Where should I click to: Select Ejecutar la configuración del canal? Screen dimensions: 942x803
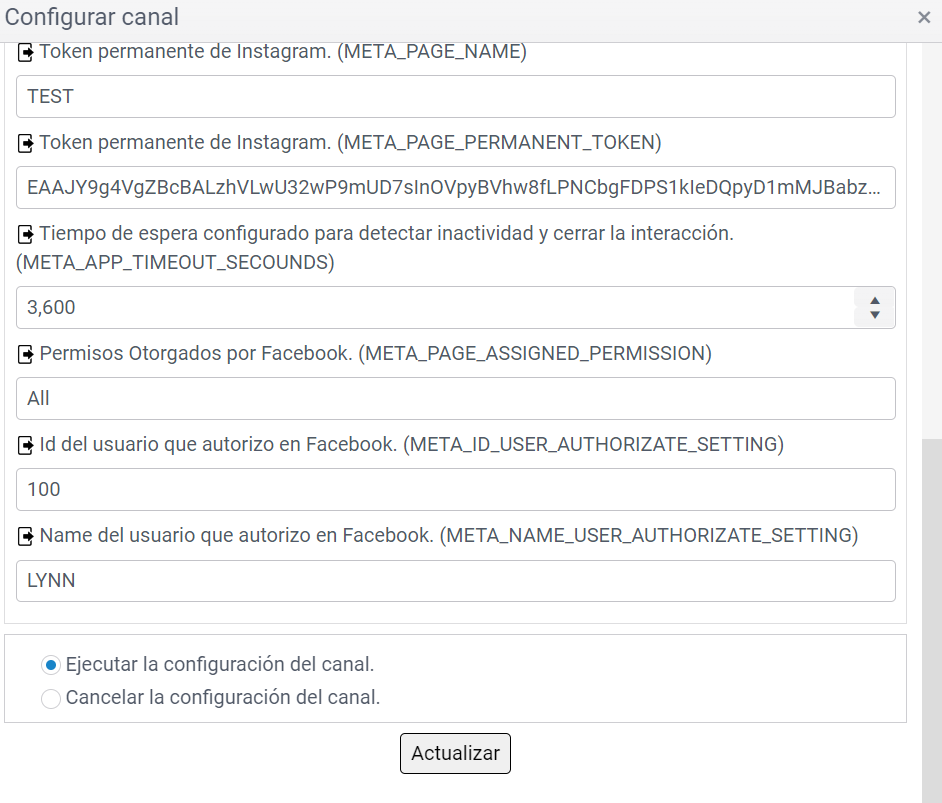pos(51,665)
